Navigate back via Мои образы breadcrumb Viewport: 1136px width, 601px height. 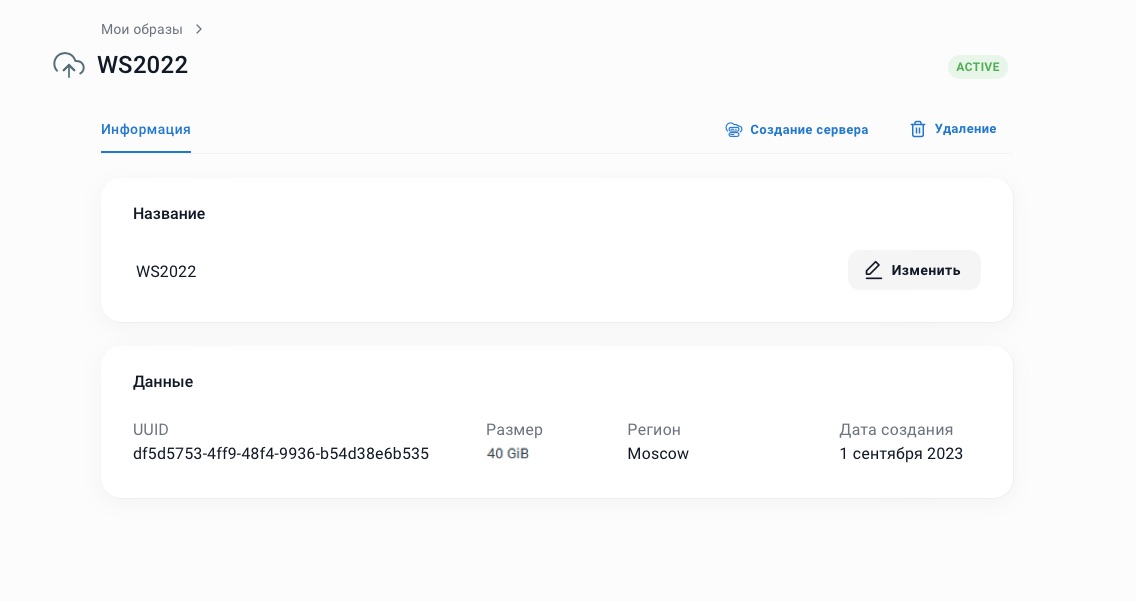click(x=142, y=29)
